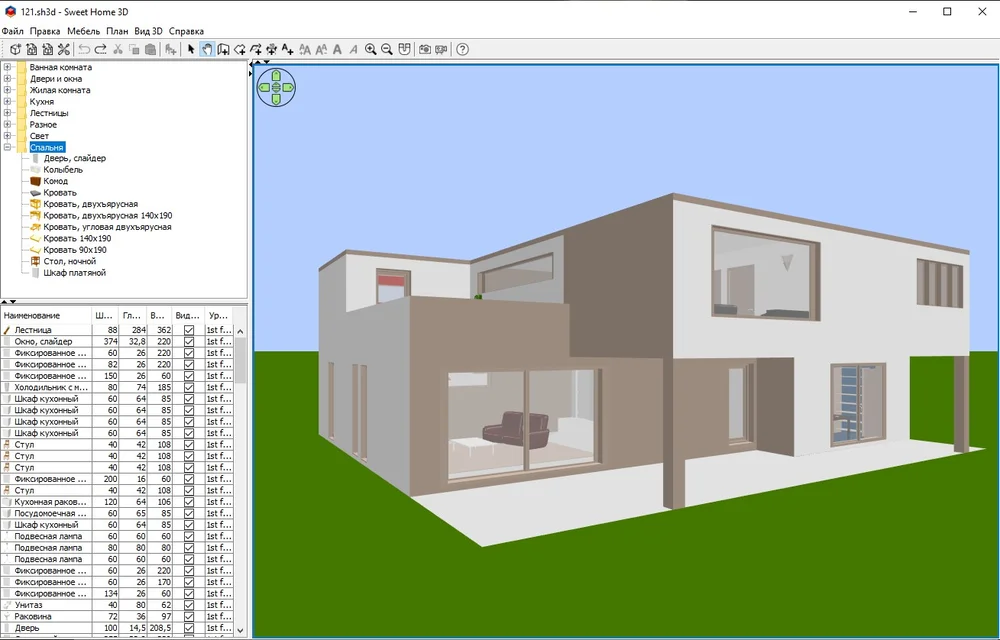
Task: Expand the Ванная комната tree folder
Action: (8, 67)
